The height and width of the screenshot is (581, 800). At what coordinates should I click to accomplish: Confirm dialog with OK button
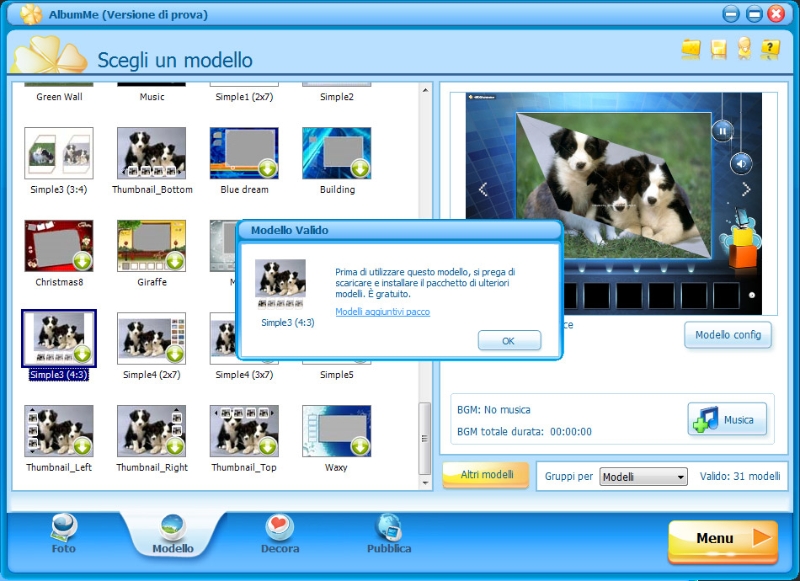[509, 341]
